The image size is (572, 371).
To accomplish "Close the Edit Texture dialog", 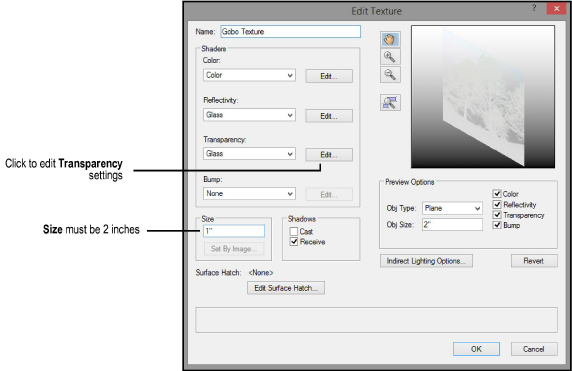I will pyautogui.click(x=556, y=8).
